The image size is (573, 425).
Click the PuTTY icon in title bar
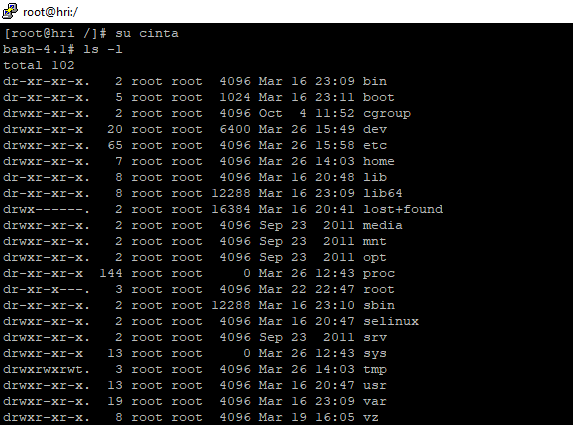10,11
